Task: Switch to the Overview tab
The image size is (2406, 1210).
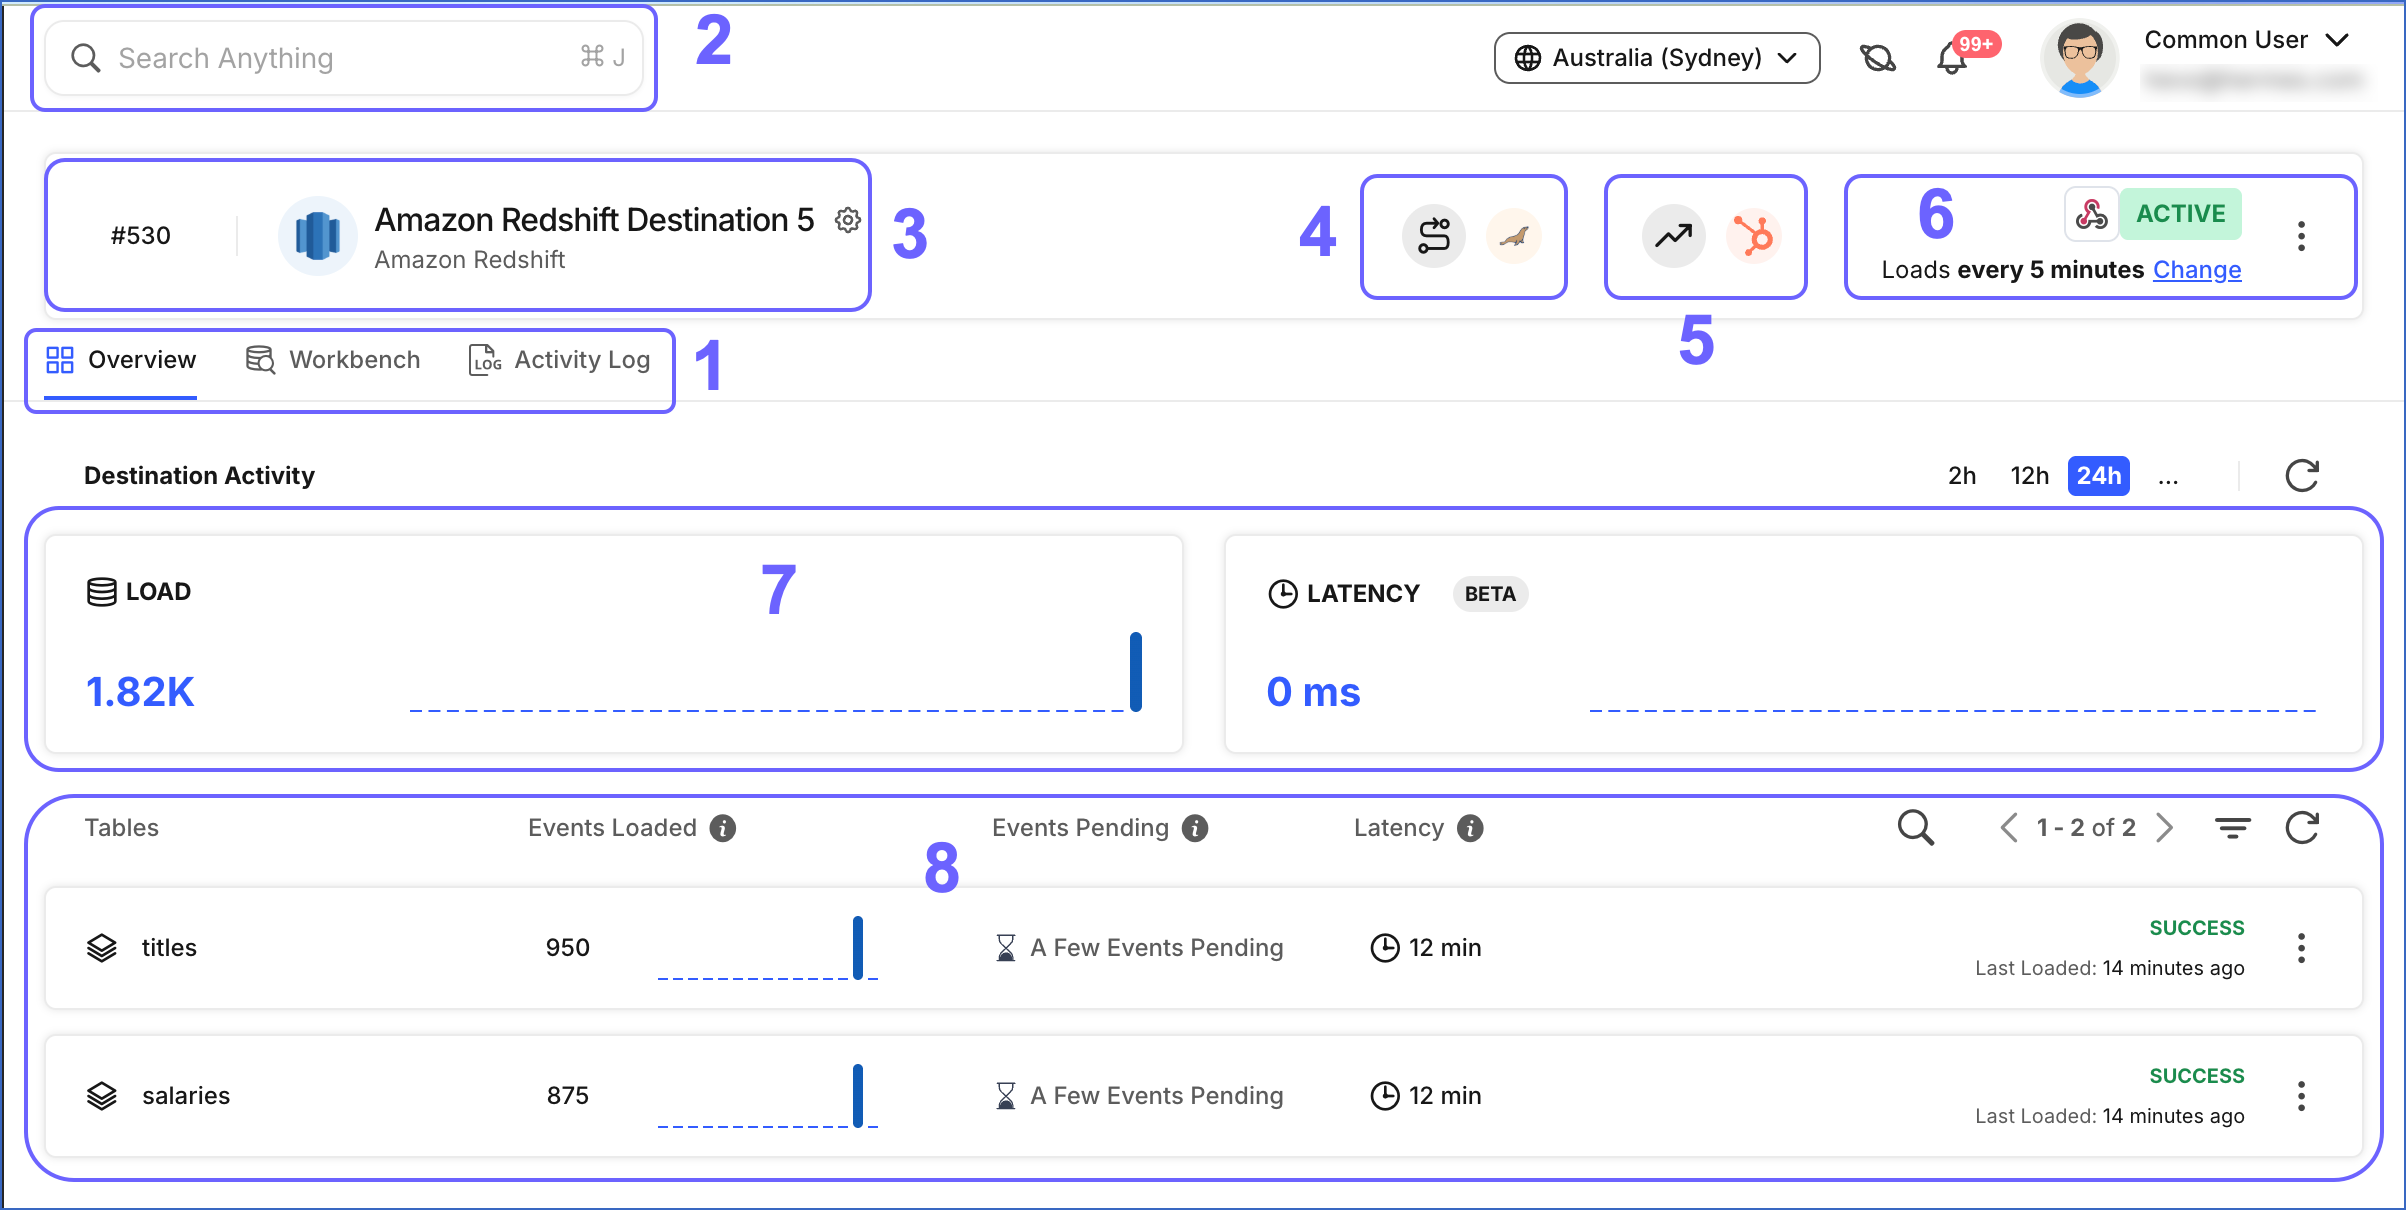Action: [121, 360]
